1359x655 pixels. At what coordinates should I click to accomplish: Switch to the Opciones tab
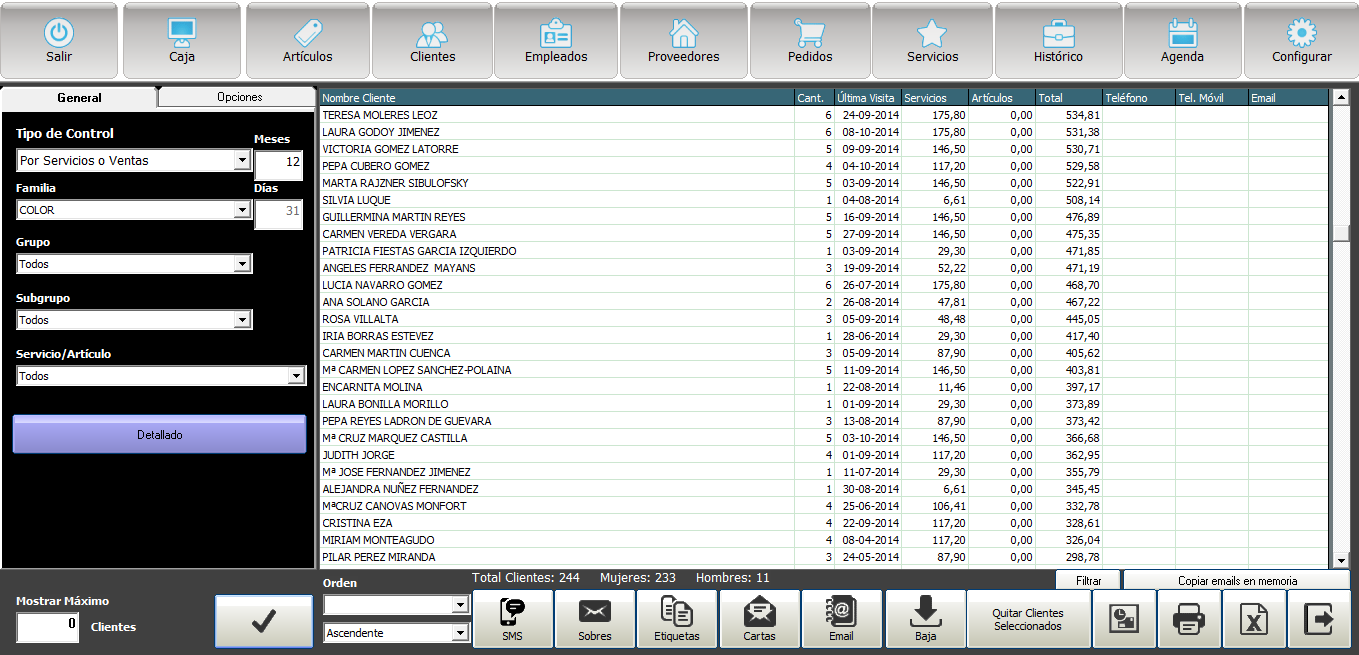[x=239, y=97]
